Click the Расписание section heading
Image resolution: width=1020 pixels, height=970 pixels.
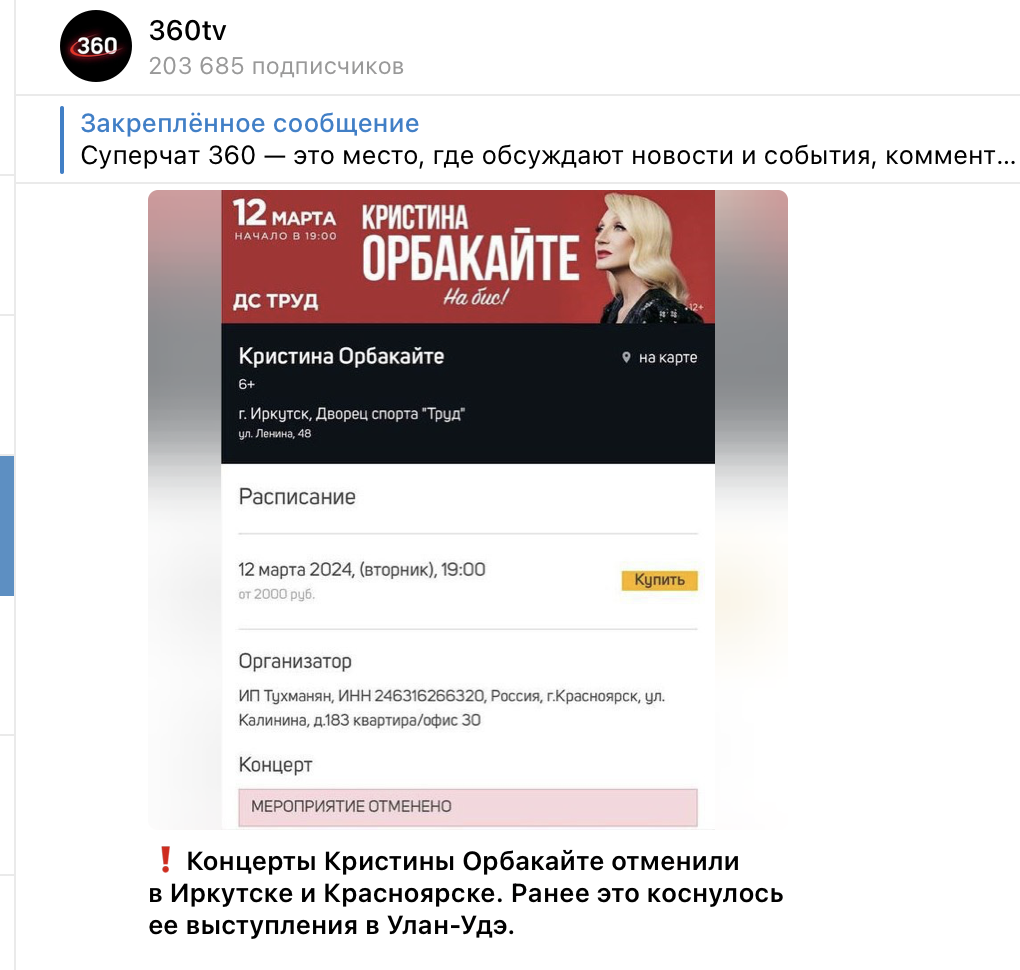(297, 496)
